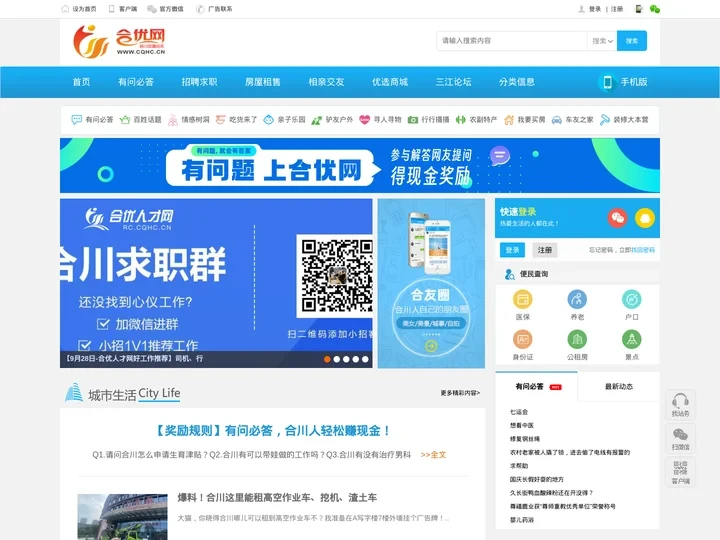Open 三江论坛 in the main navigation

[453, 82]
